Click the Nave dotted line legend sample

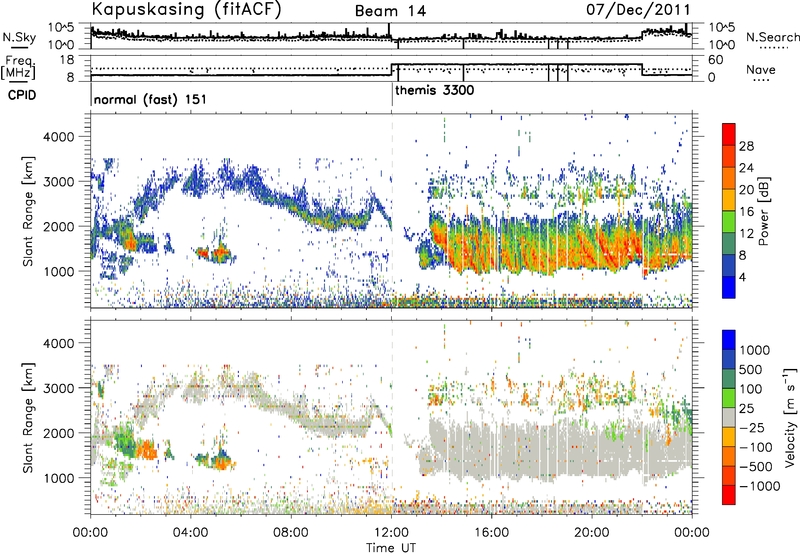761,81
